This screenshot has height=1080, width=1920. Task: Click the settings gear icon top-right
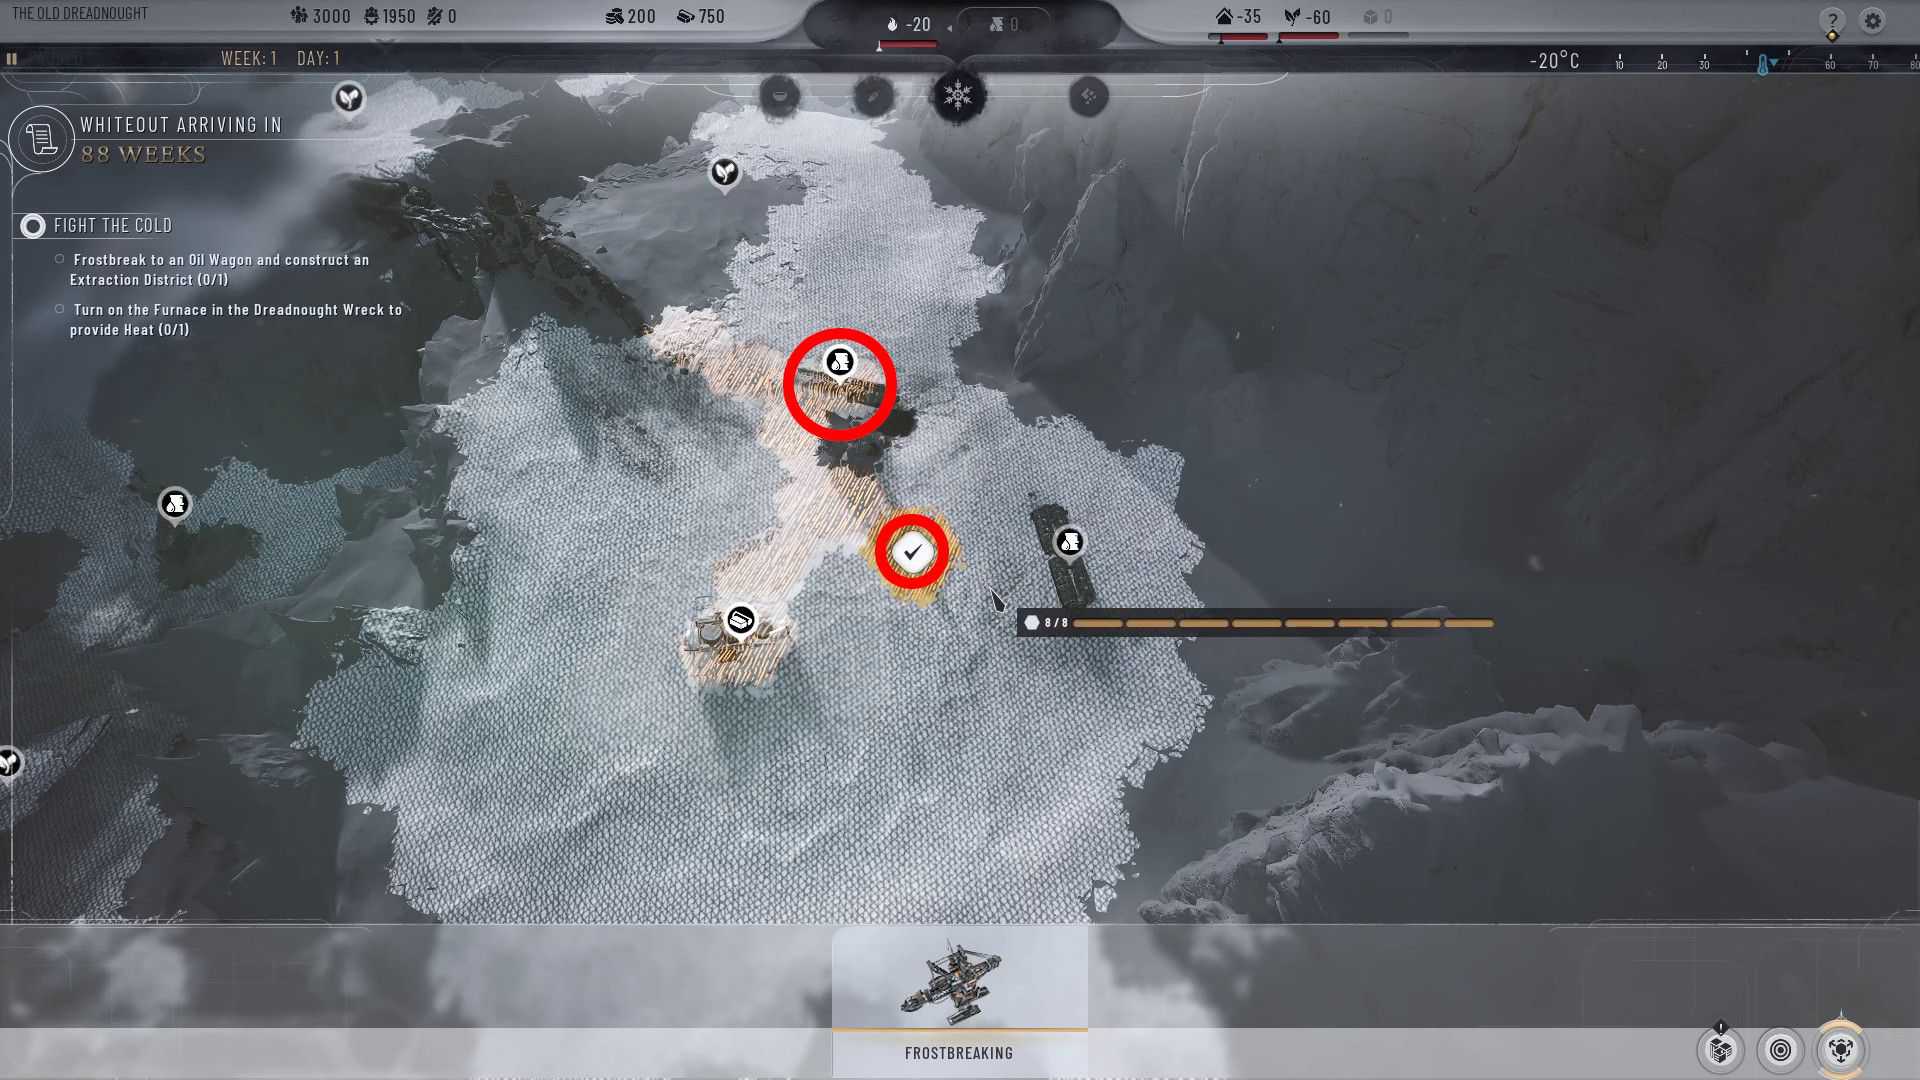pyautogui.click(x=1874, y=20)
